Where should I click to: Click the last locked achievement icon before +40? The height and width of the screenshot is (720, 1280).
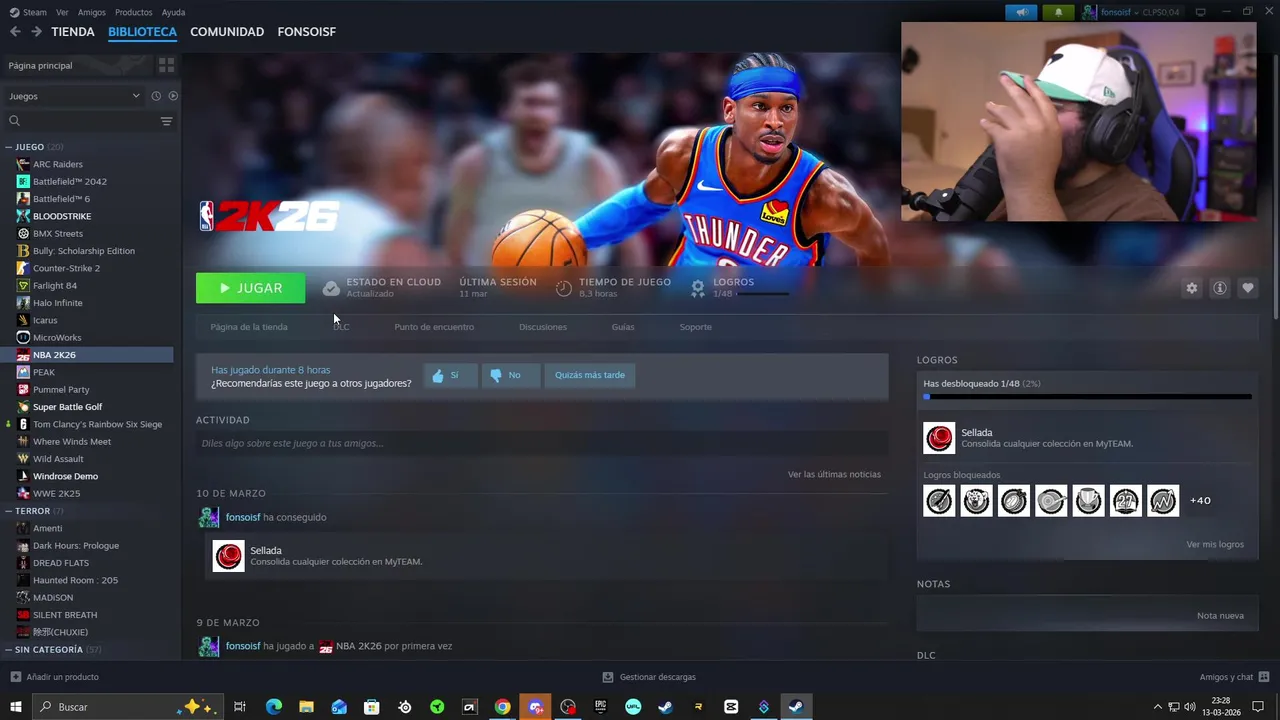(x=1163, y=500)
